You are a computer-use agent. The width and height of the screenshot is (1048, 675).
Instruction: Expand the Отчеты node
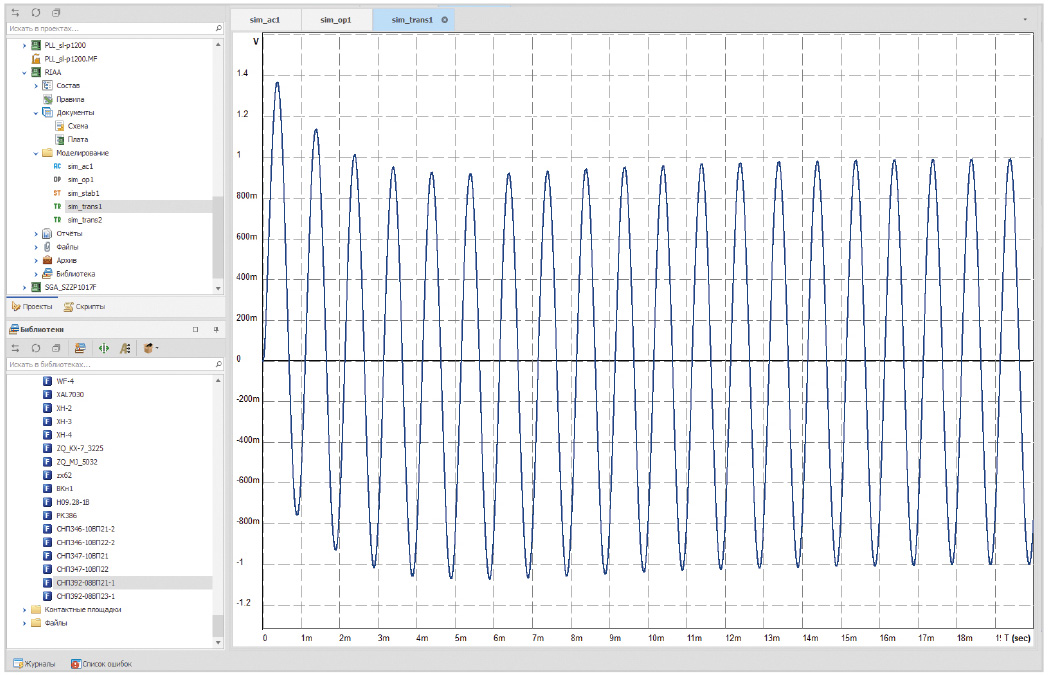[36, 234]
